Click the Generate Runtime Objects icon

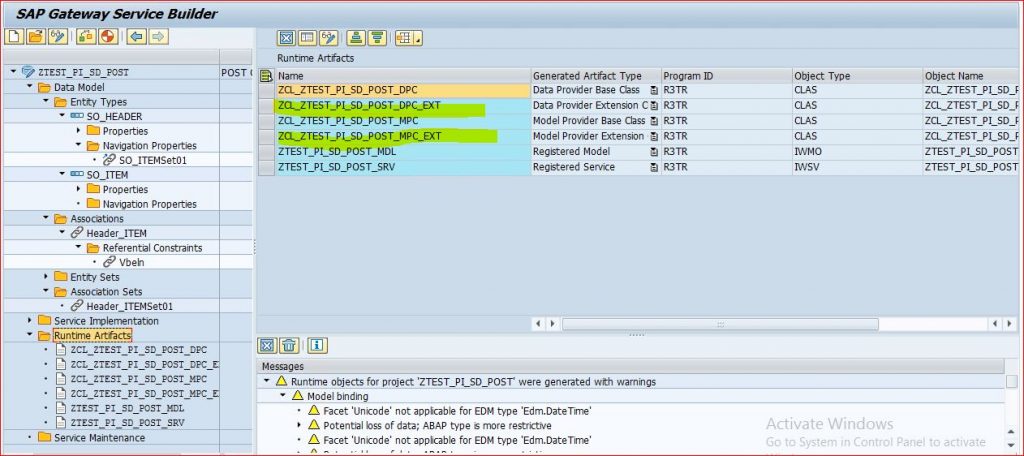[108, 37]
